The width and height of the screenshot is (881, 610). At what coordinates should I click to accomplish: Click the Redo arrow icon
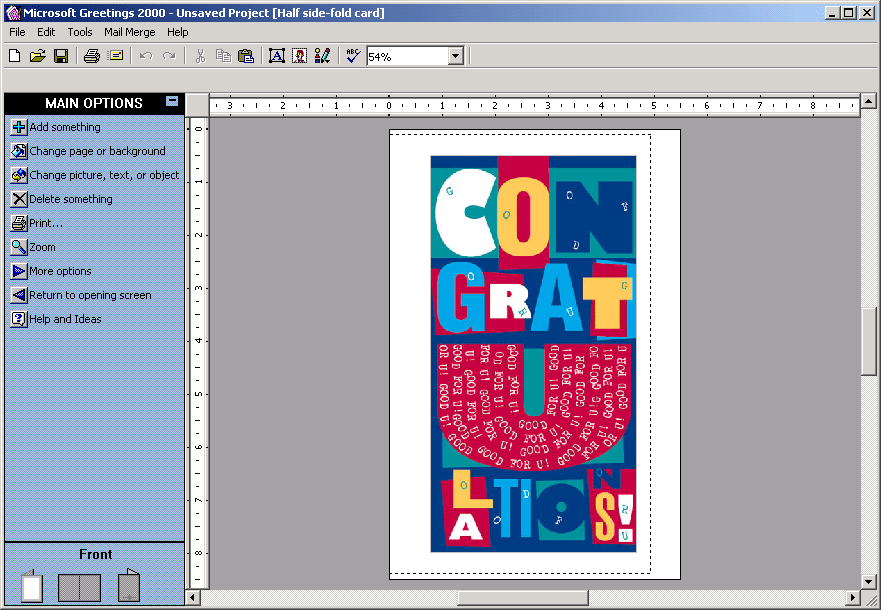click(x=169, y=56)
